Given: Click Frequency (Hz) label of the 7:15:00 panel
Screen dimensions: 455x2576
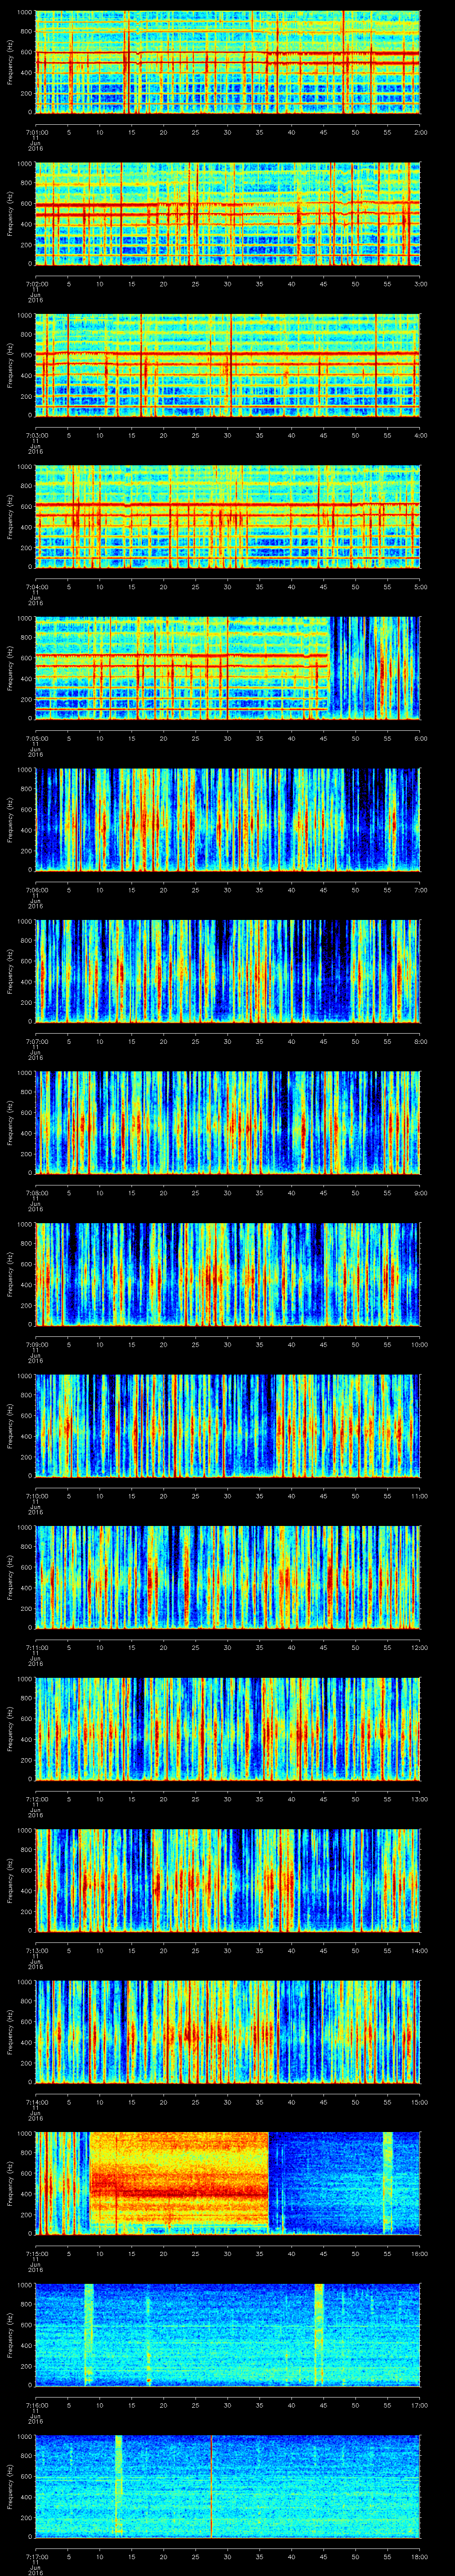Looking at the screenshot, I should pyautogui.click(x=10, y=2183).
